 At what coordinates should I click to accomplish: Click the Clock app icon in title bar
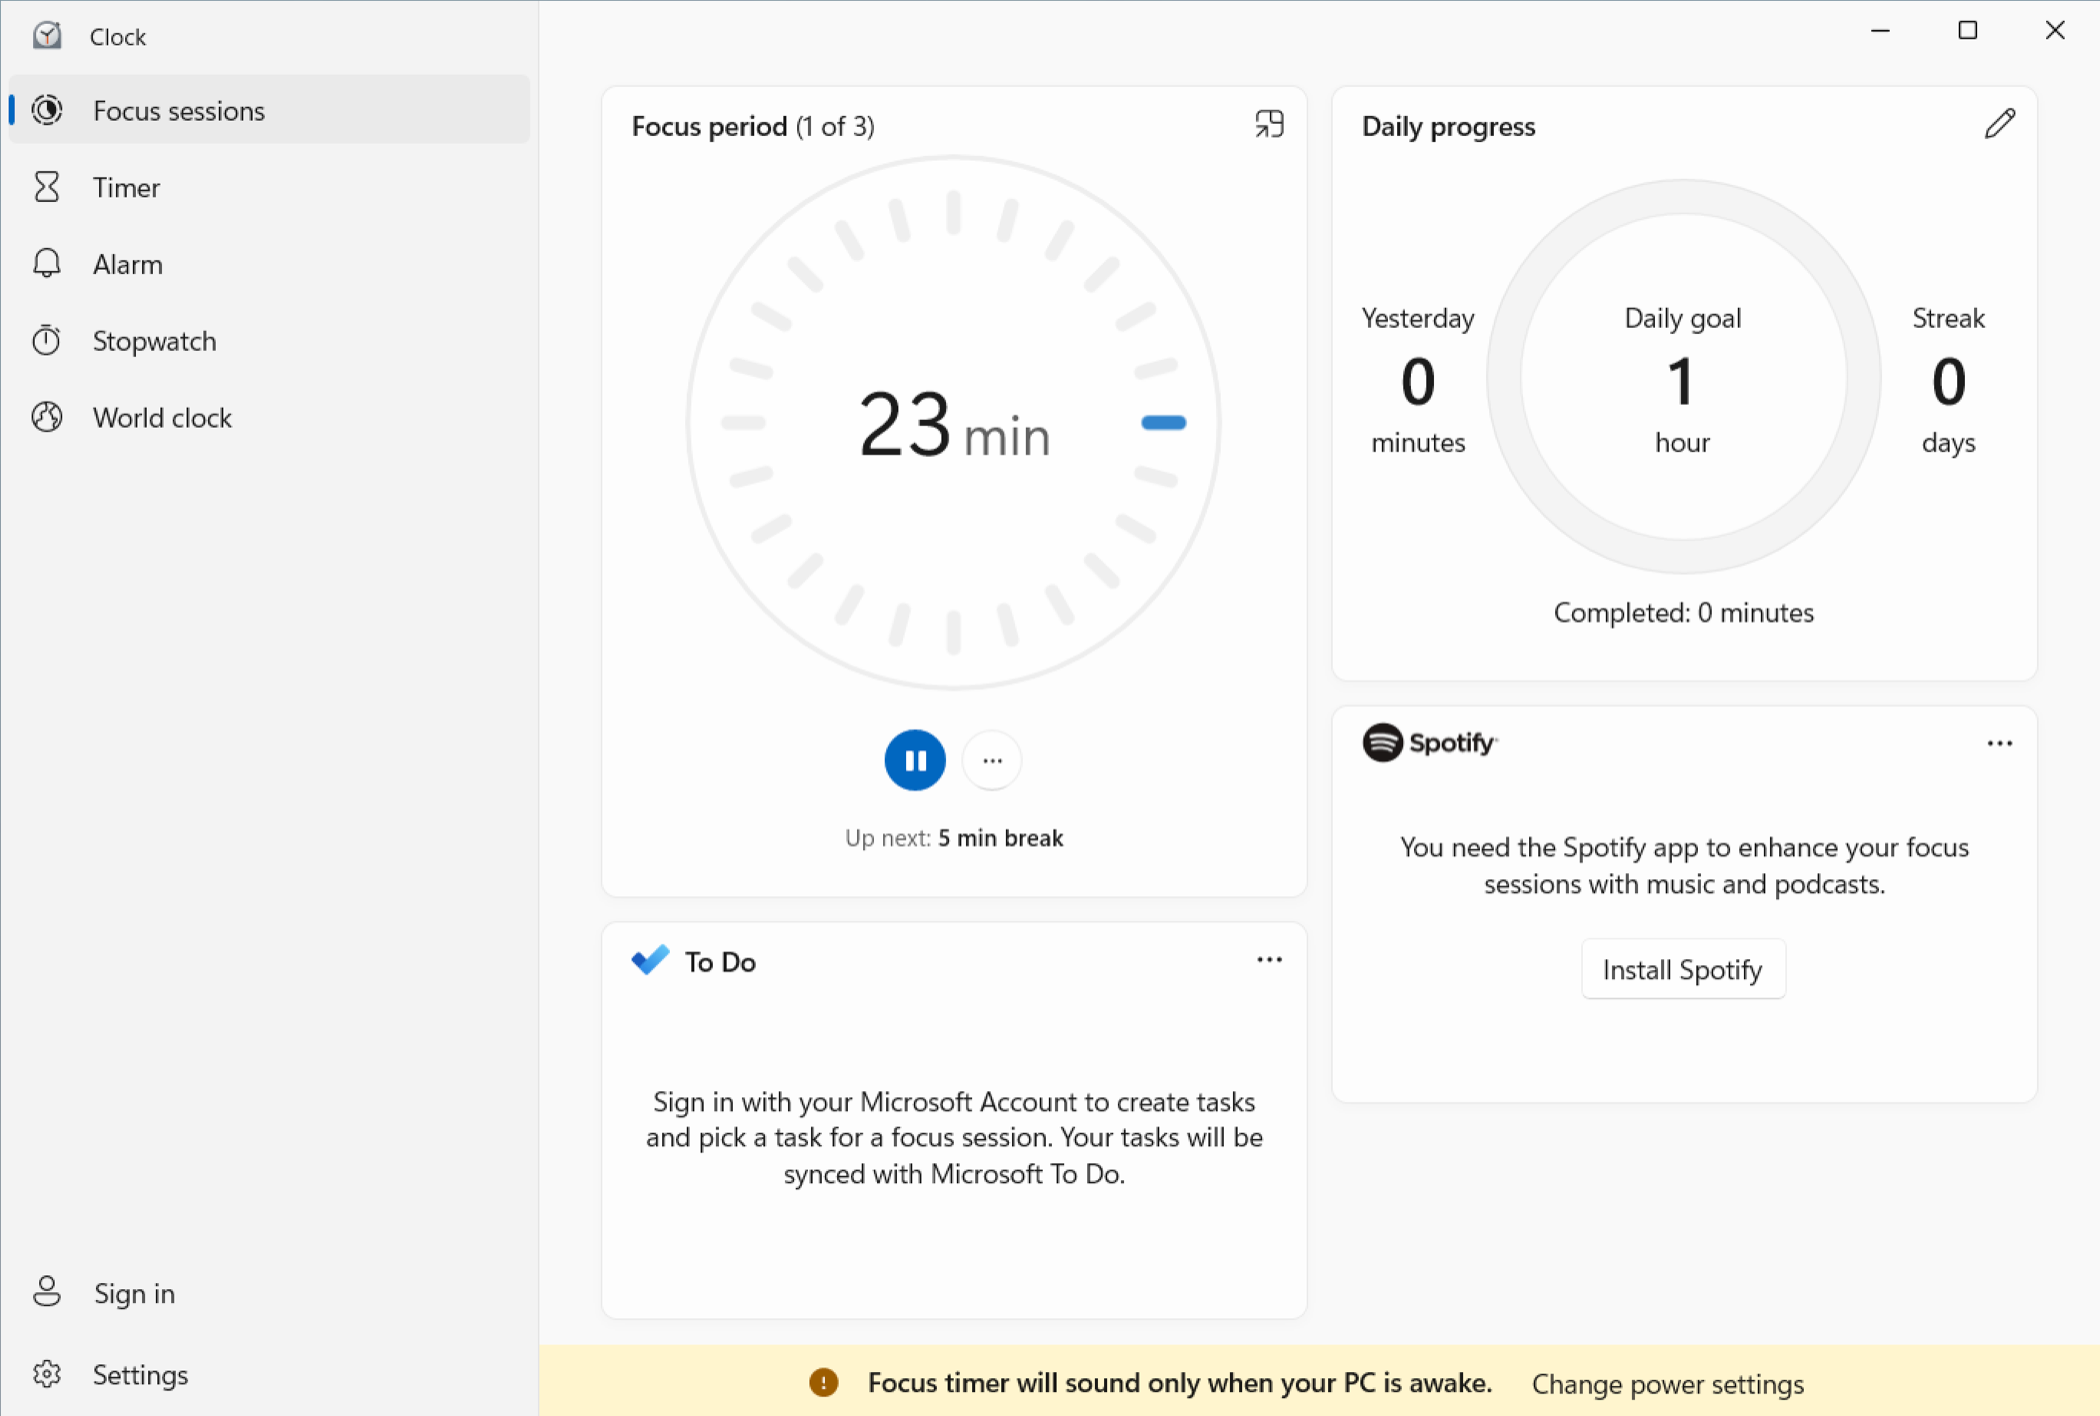[x=47, y=36]
